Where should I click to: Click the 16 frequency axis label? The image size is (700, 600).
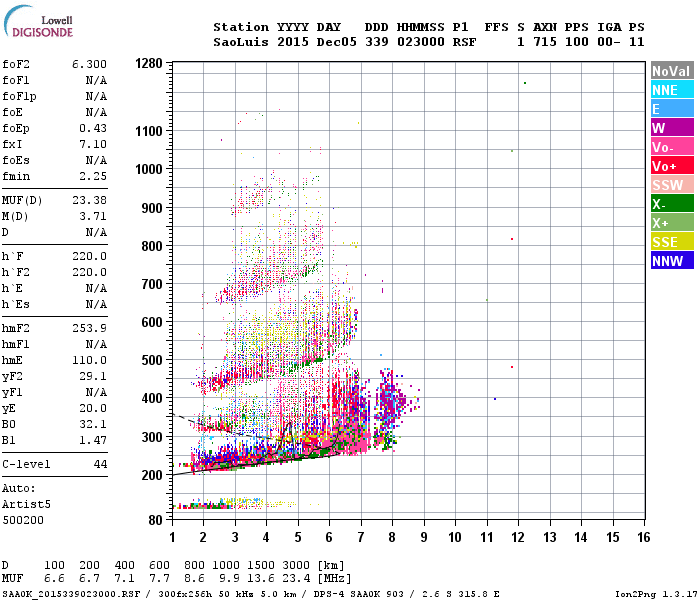[644, 537]
